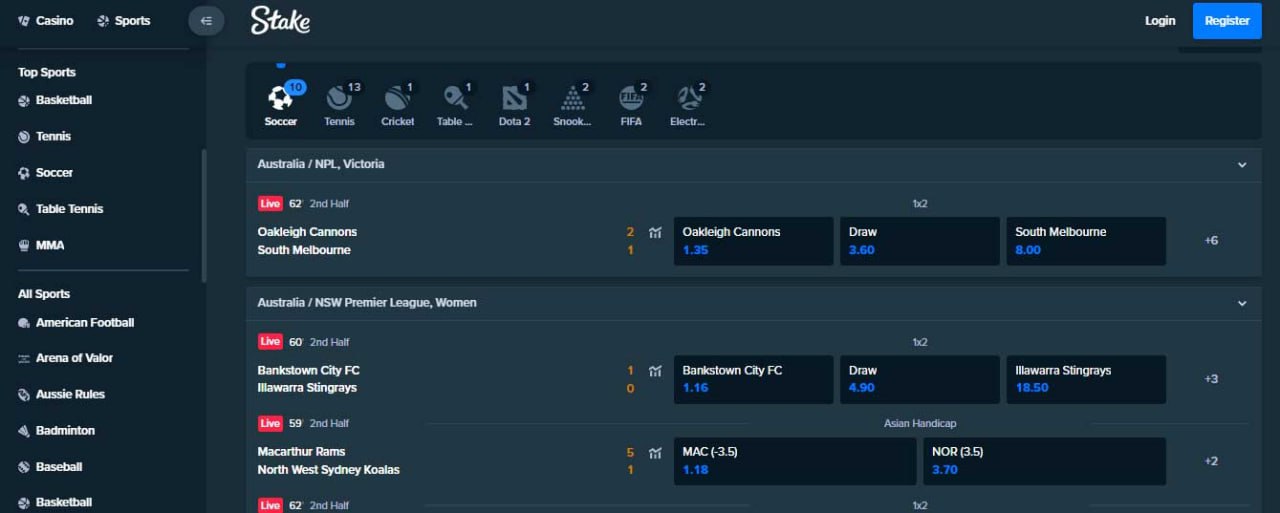This screenshot has width=1280, height=513.
Task: Open Aussie Rules in sidebar
Action: [x=61, y=394]
